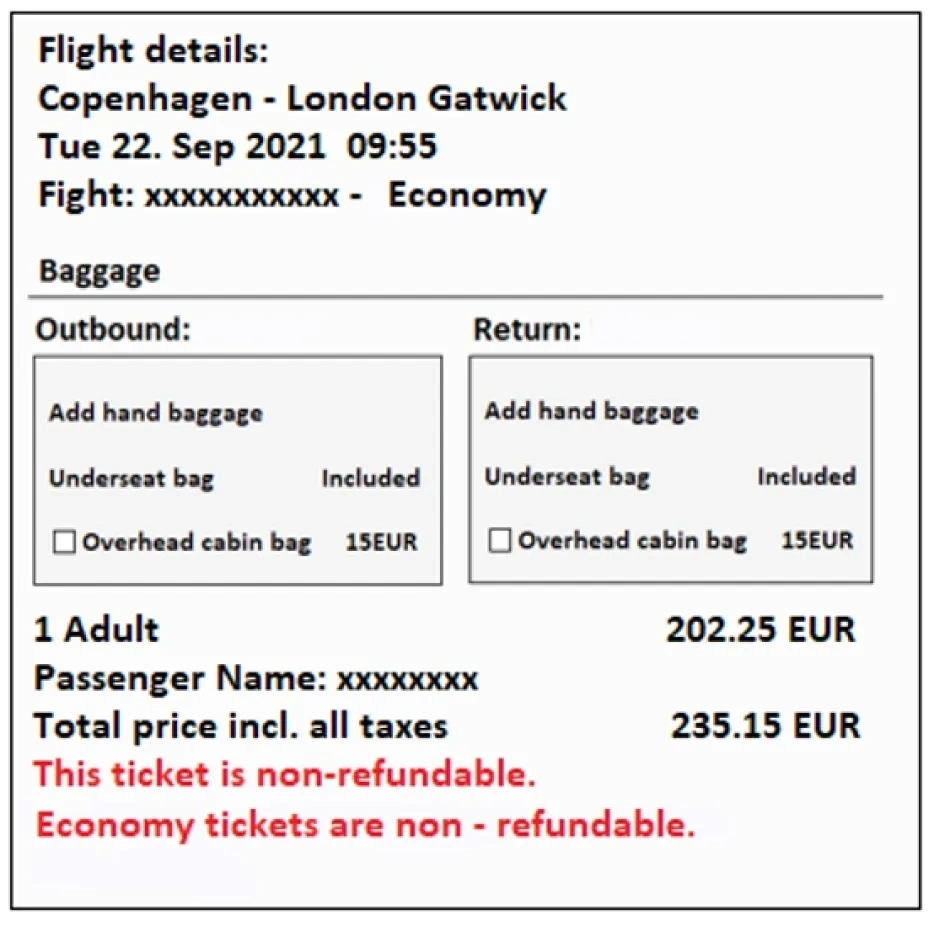Click the Outbound 'Add hand baggage' label
The image size is (934, 932).
(x=156, y=413)
